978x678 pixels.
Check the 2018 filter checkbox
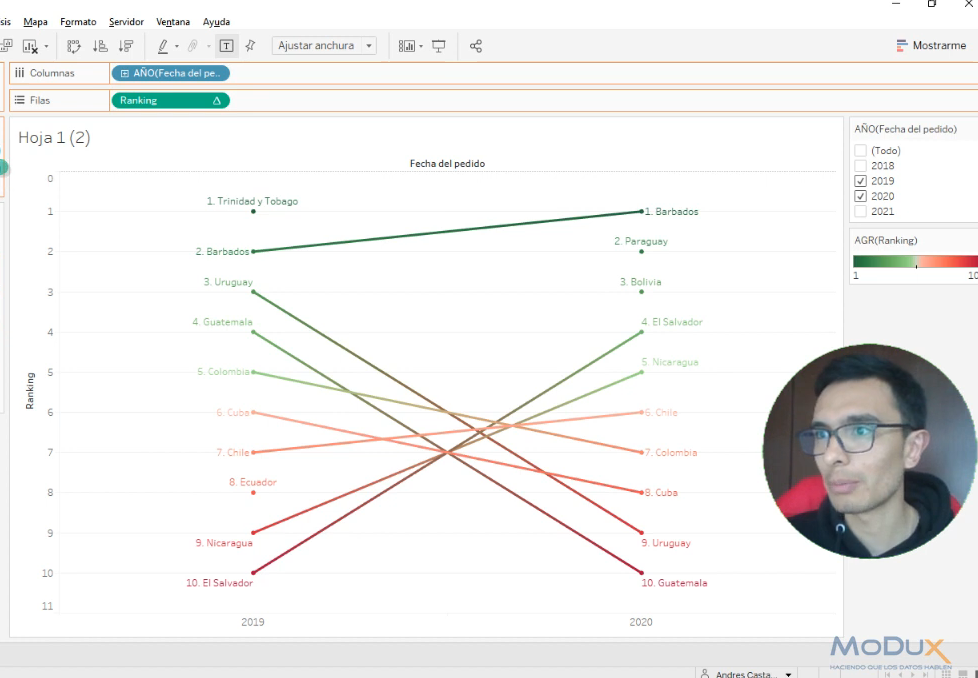point(860,165)
